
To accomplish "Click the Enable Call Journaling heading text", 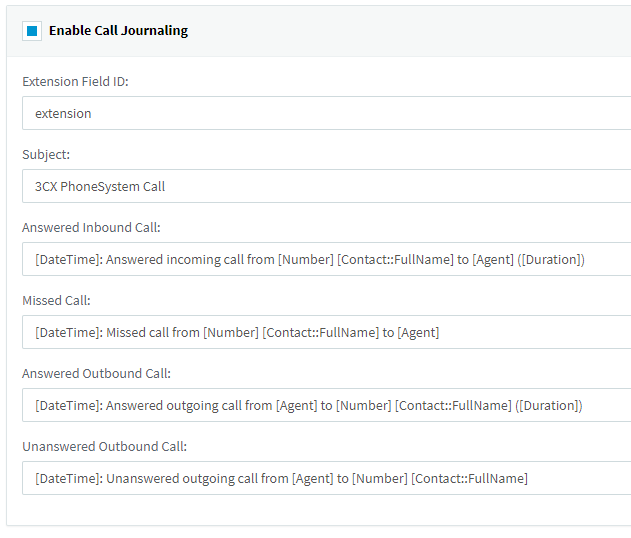I will (x=118, y=31).
